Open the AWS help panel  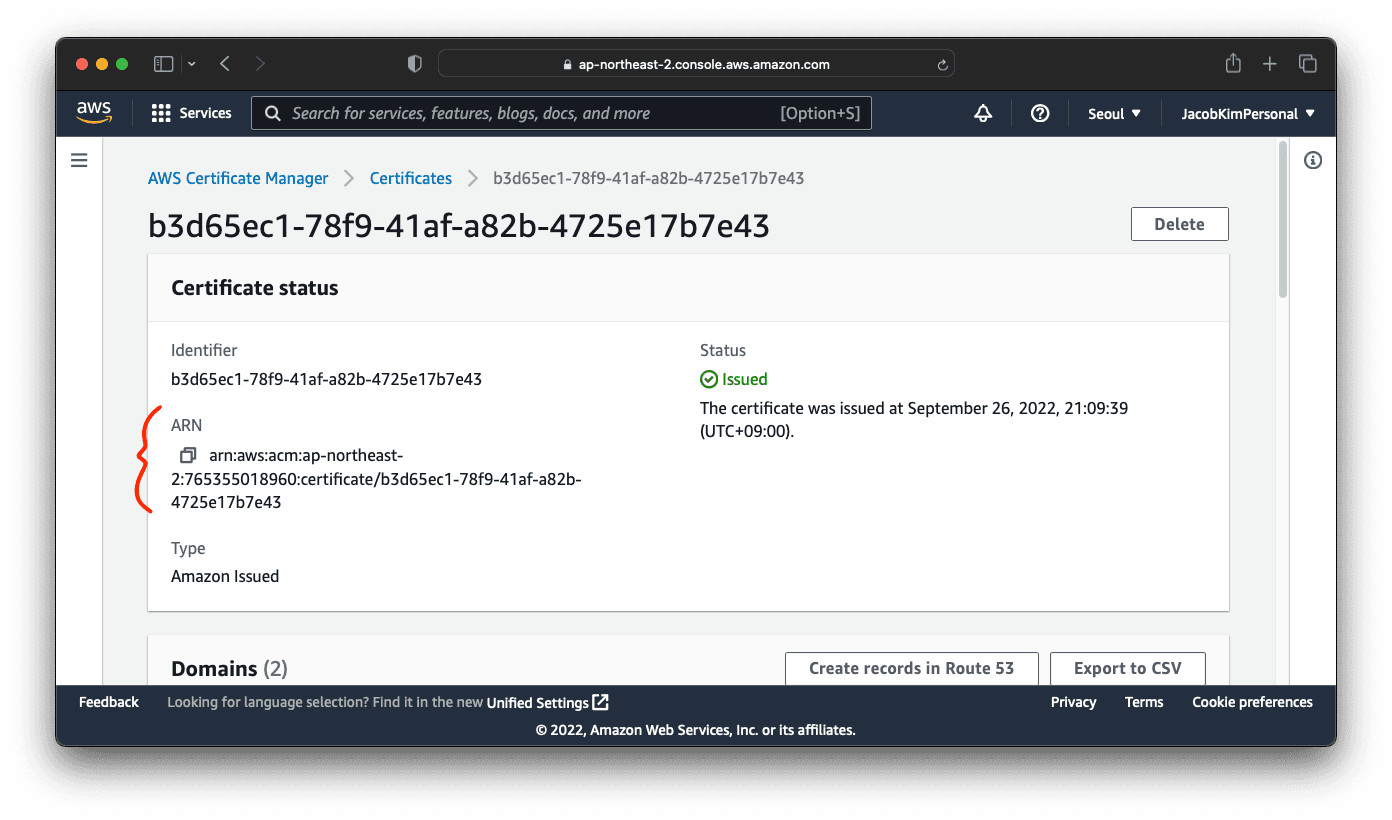coord(1039,113)
